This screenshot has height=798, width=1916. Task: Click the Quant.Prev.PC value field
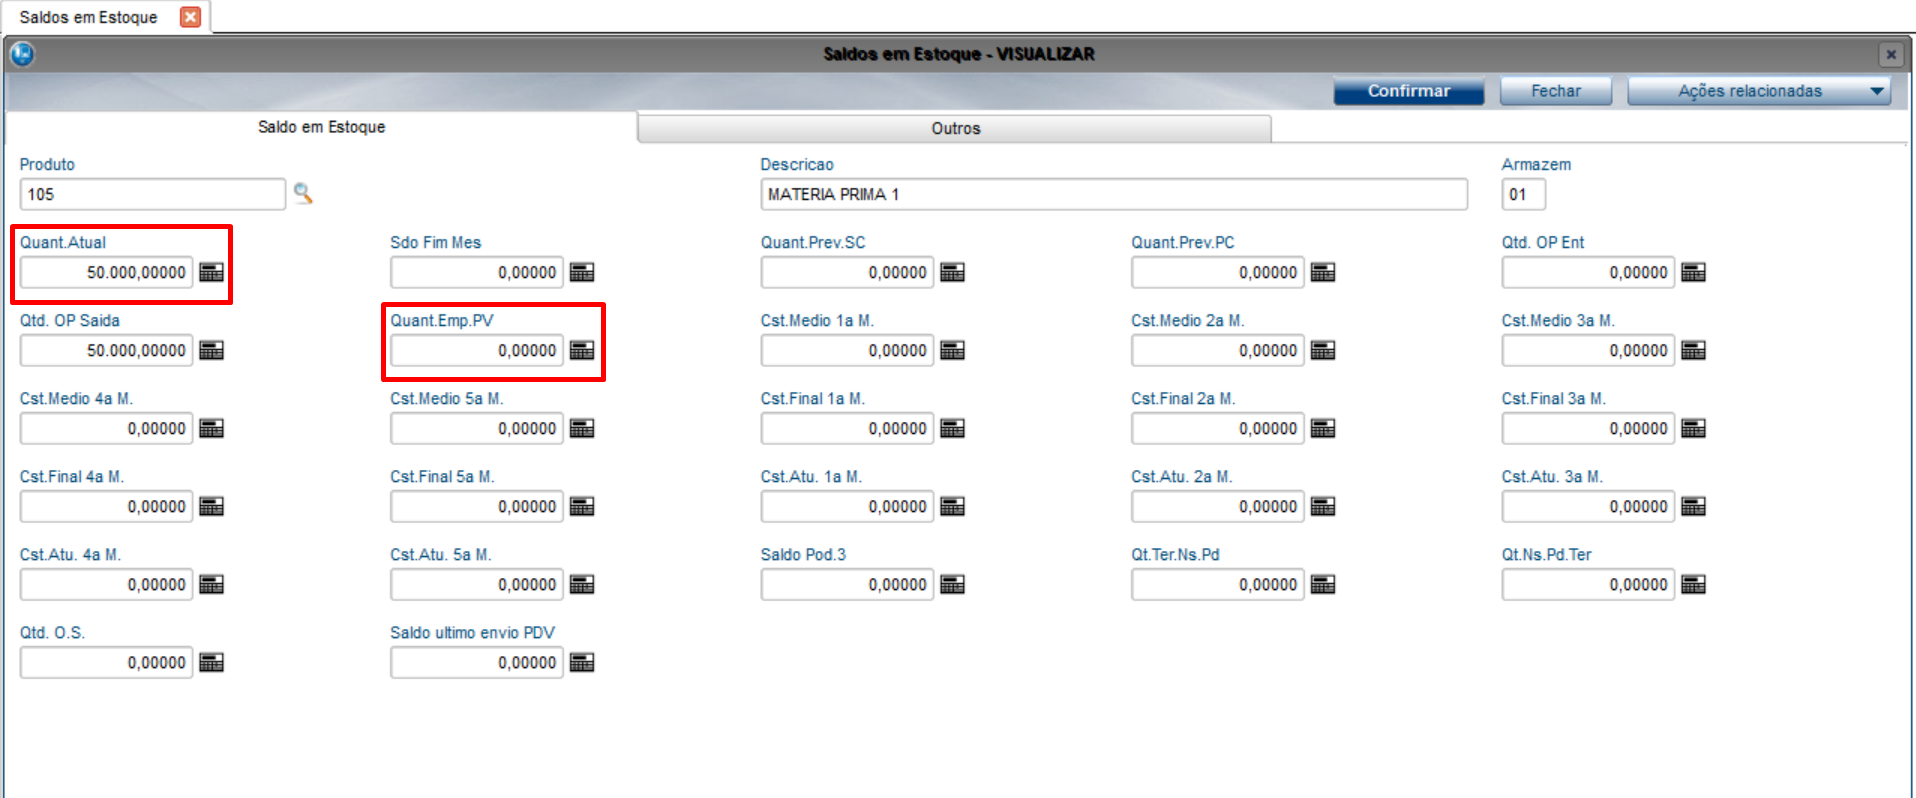click(1218, 272)
